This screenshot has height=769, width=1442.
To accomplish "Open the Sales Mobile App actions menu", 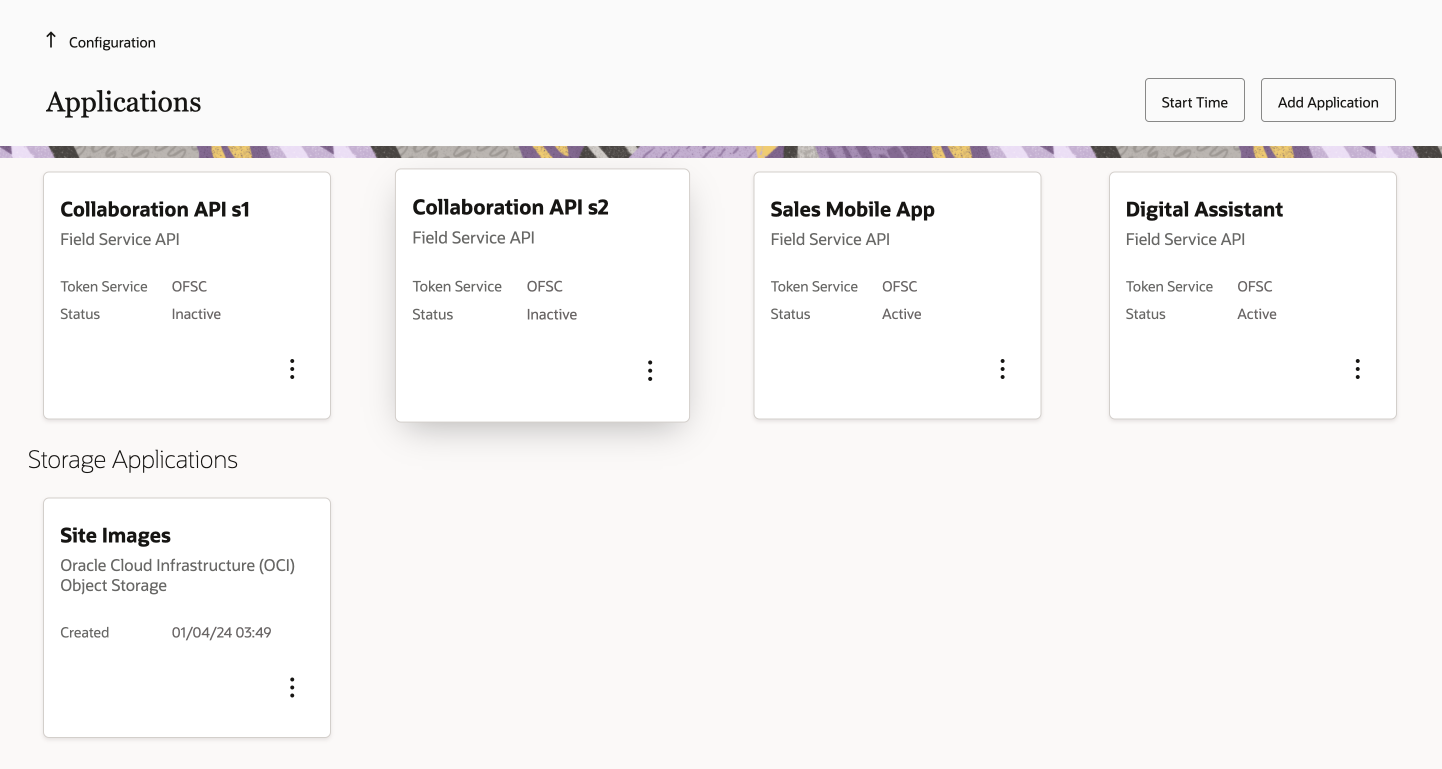I will tap(1002, 369).
